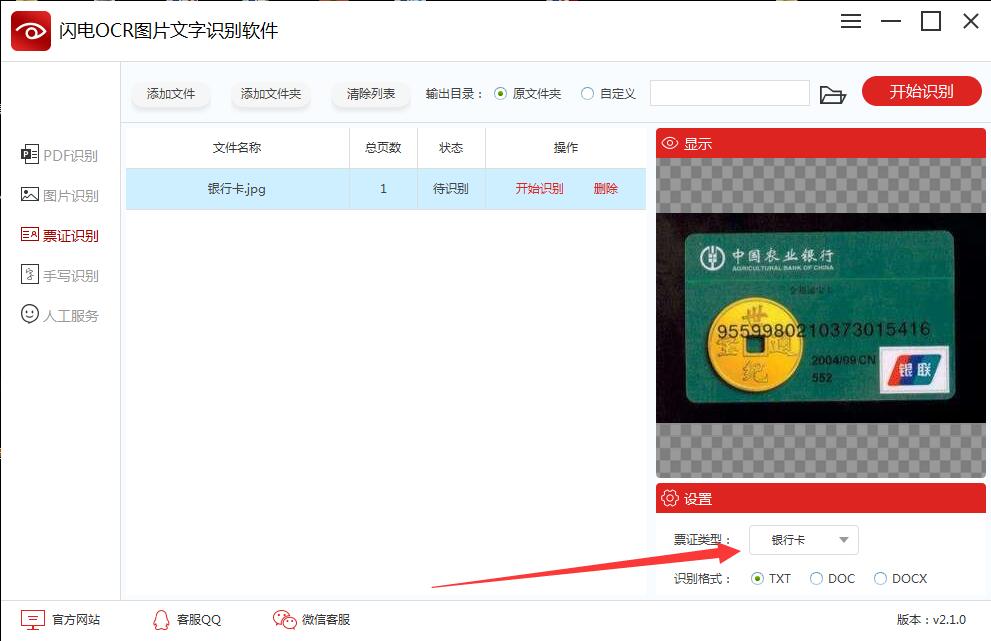
Task: Open the folder browse icon for output directory
Action: point(834,92)
